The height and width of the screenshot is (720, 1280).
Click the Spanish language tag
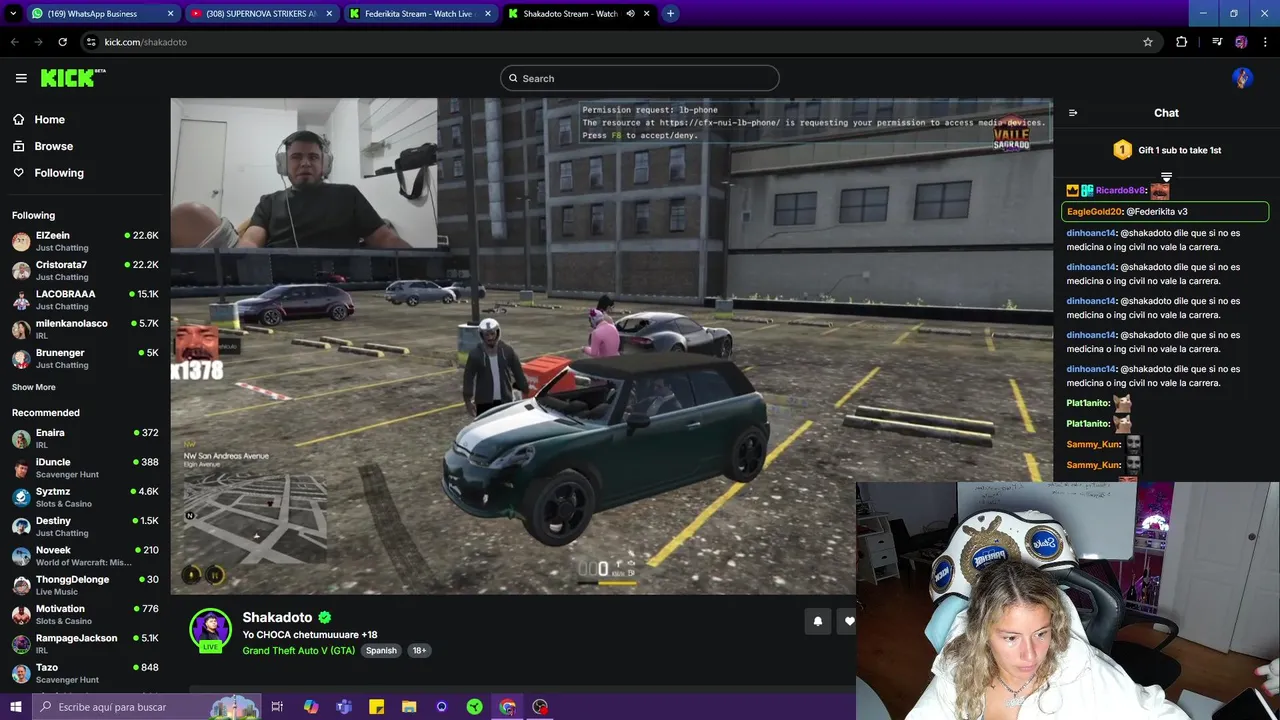[381, 650]
